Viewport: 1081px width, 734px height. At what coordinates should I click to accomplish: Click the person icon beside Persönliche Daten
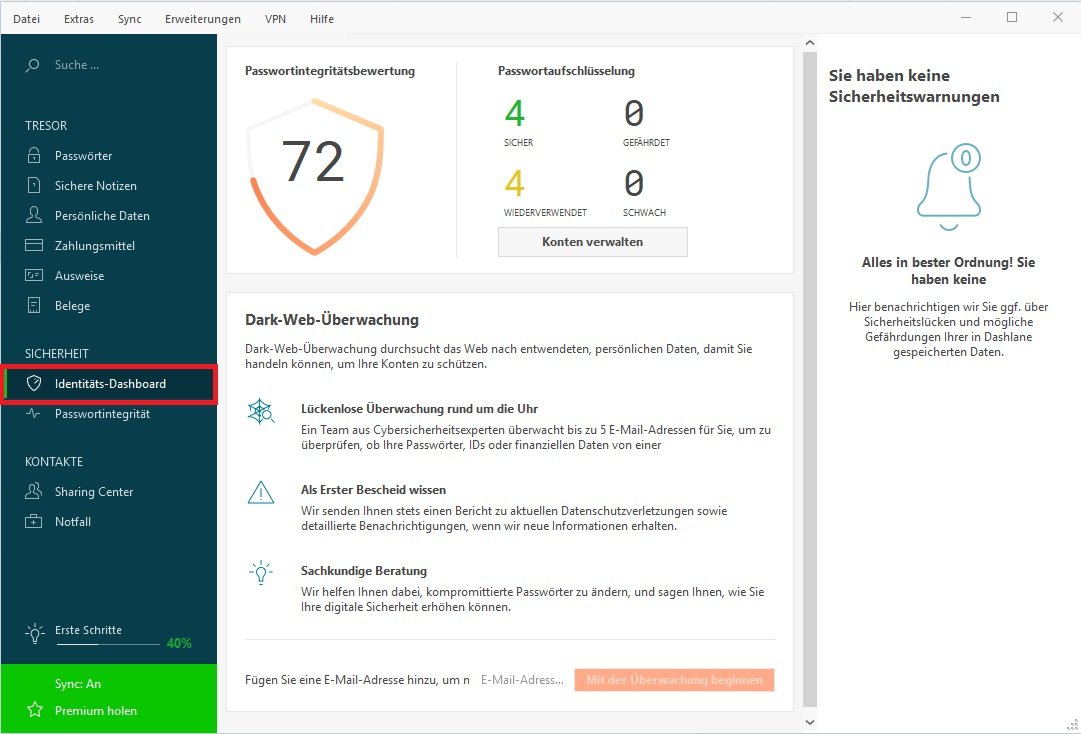tap(34, 215)
